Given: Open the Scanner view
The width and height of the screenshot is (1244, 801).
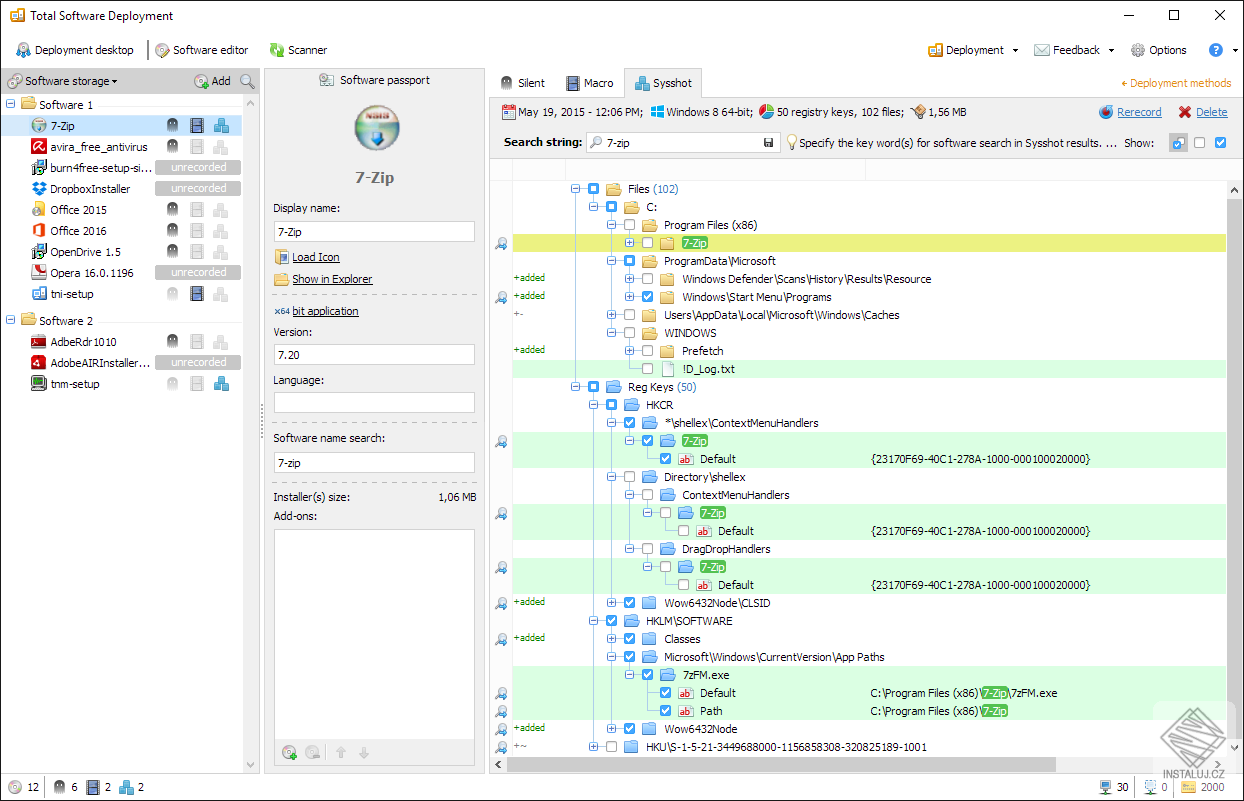Looking at the screenshot, I should pyautogui.click(x=298, y=50).
